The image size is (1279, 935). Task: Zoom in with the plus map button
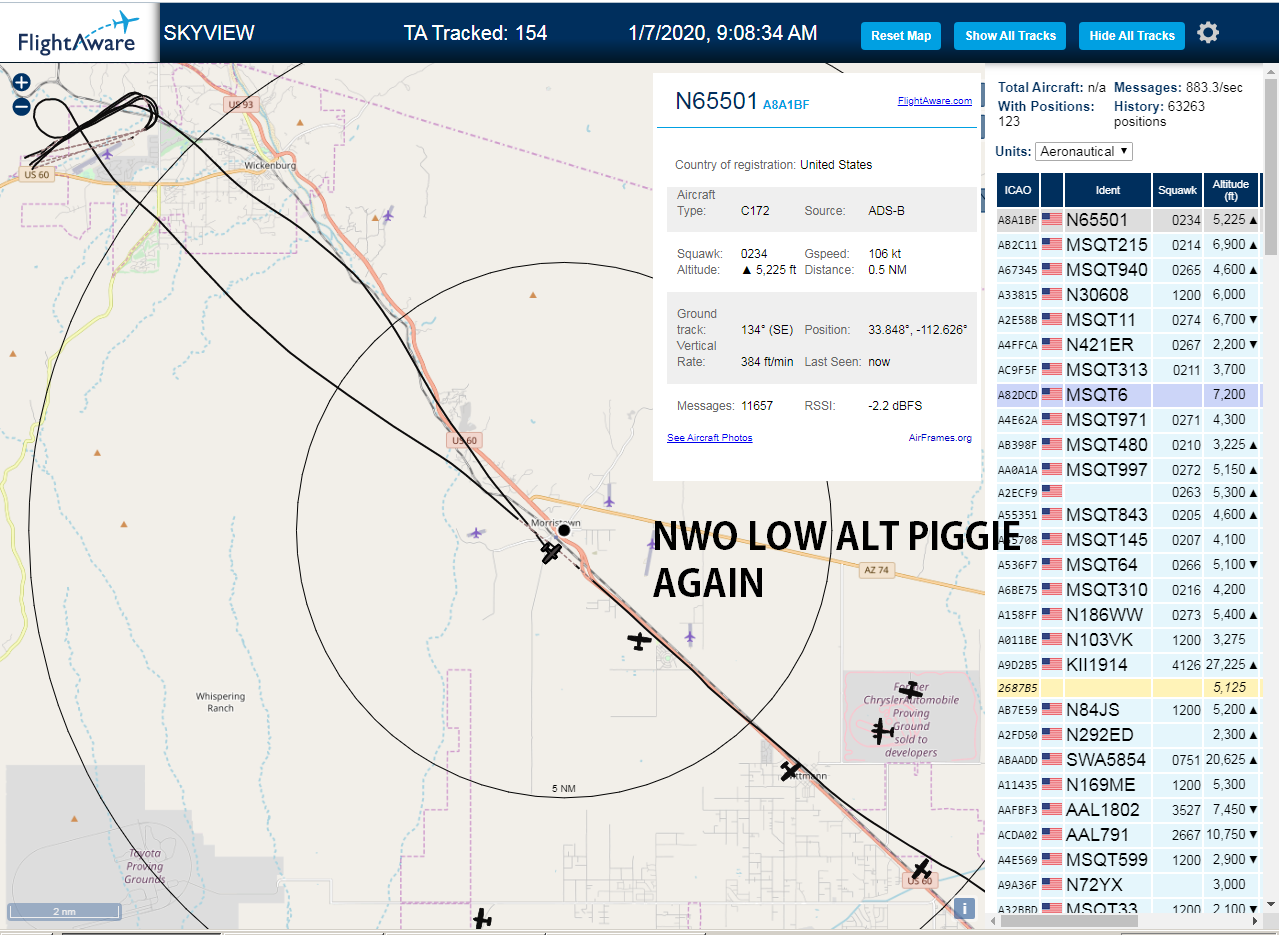21,83
